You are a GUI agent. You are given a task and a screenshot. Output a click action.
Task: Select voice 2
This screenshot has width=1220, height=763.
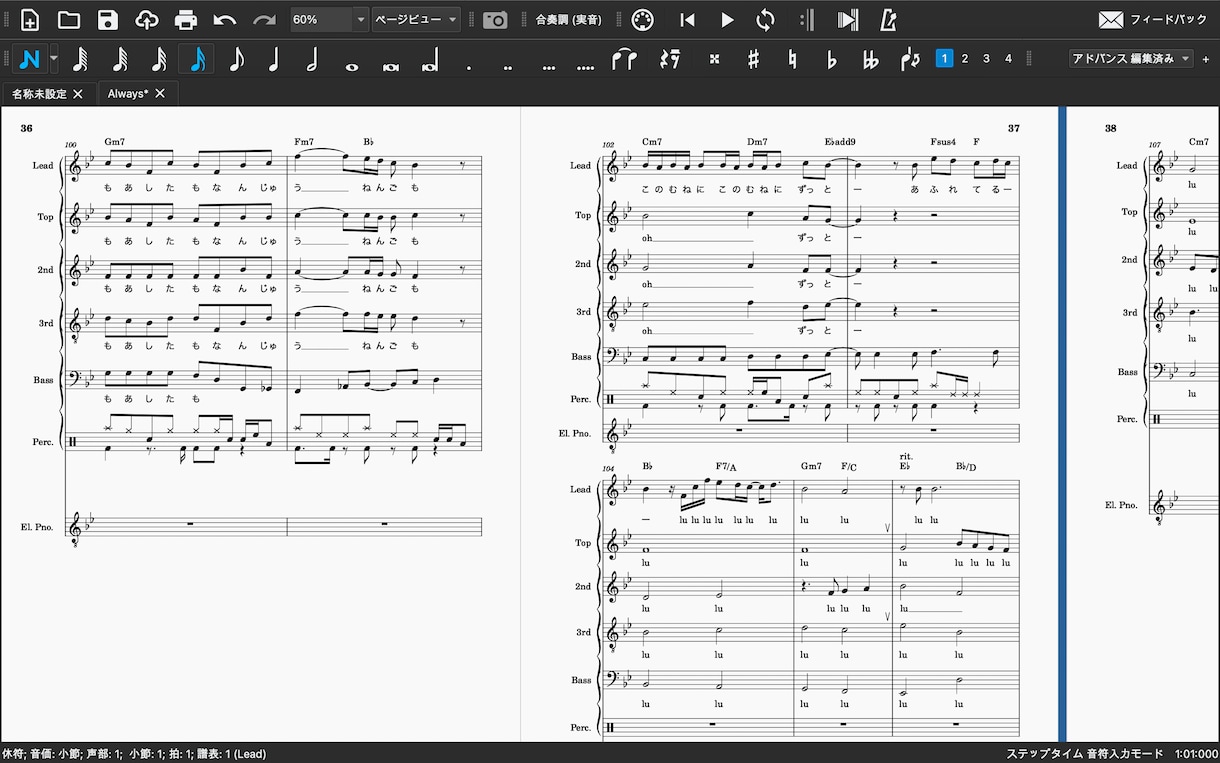click(965, 59)
